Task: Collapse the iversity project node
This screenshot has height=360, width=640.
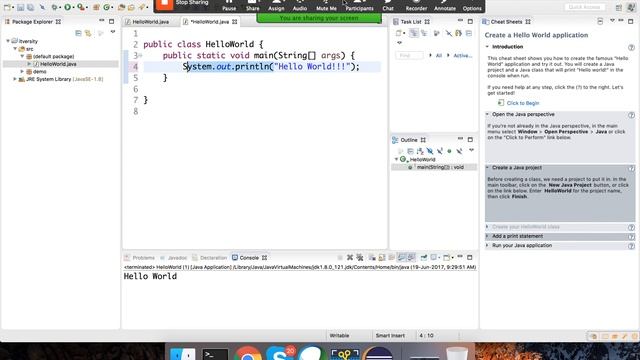Action: 8,41
